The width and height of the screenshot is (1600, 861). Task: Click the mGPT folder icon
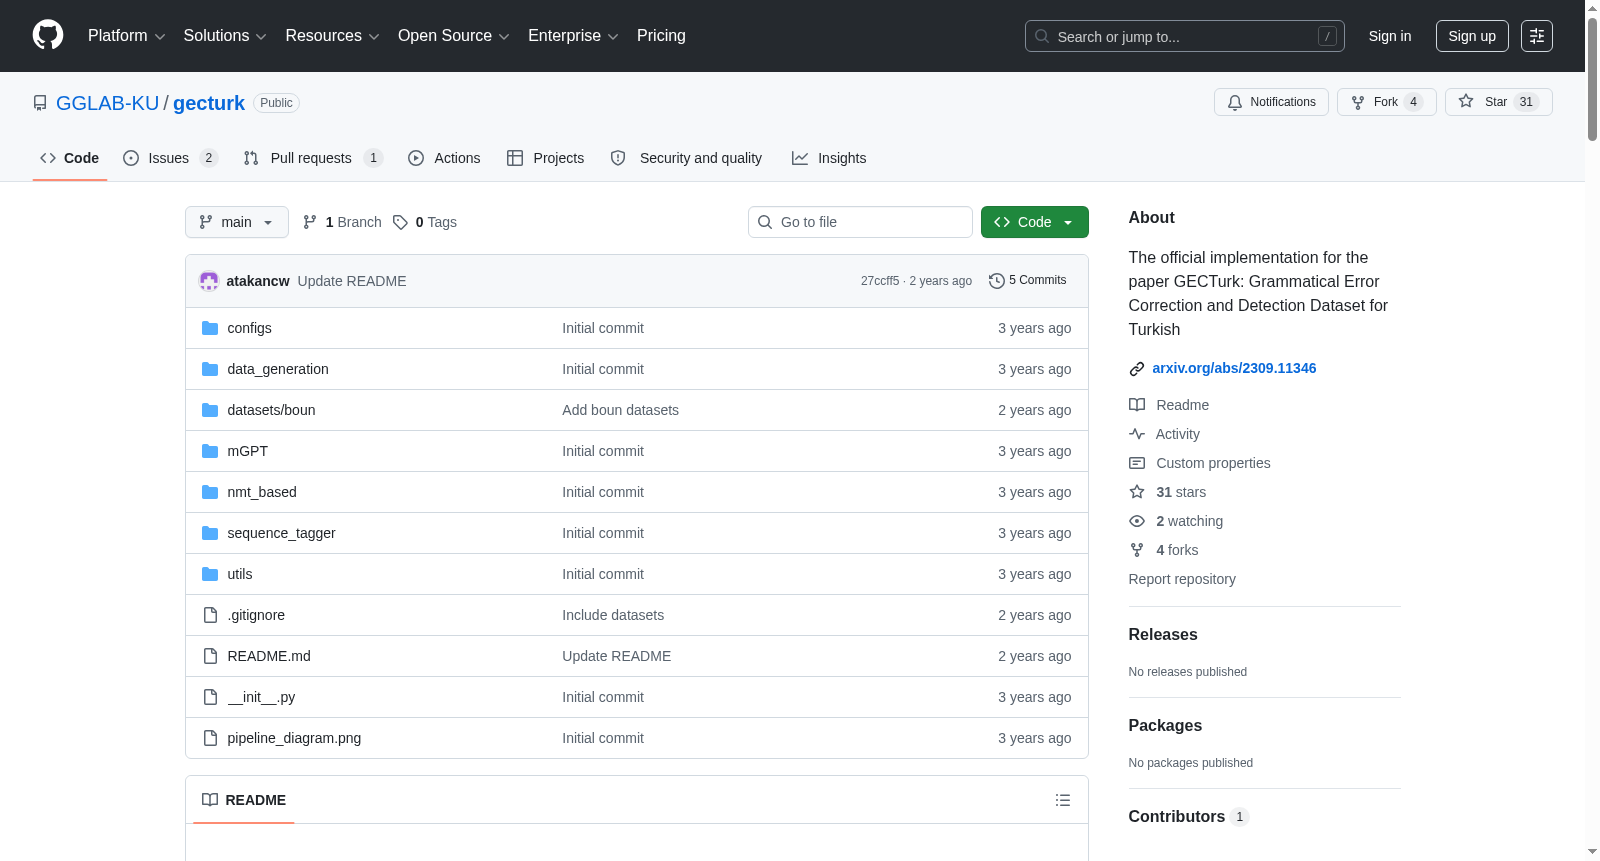click(x=210, y=451)
